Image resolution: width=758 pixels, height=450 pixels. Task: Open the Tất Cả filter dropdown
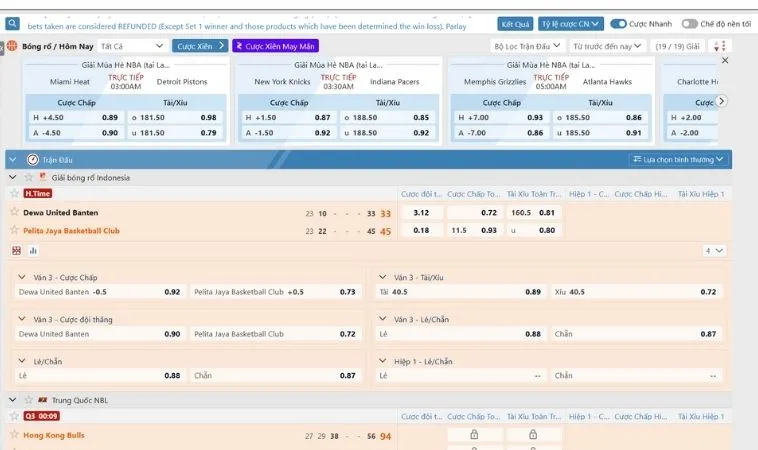tap(132, 46)
